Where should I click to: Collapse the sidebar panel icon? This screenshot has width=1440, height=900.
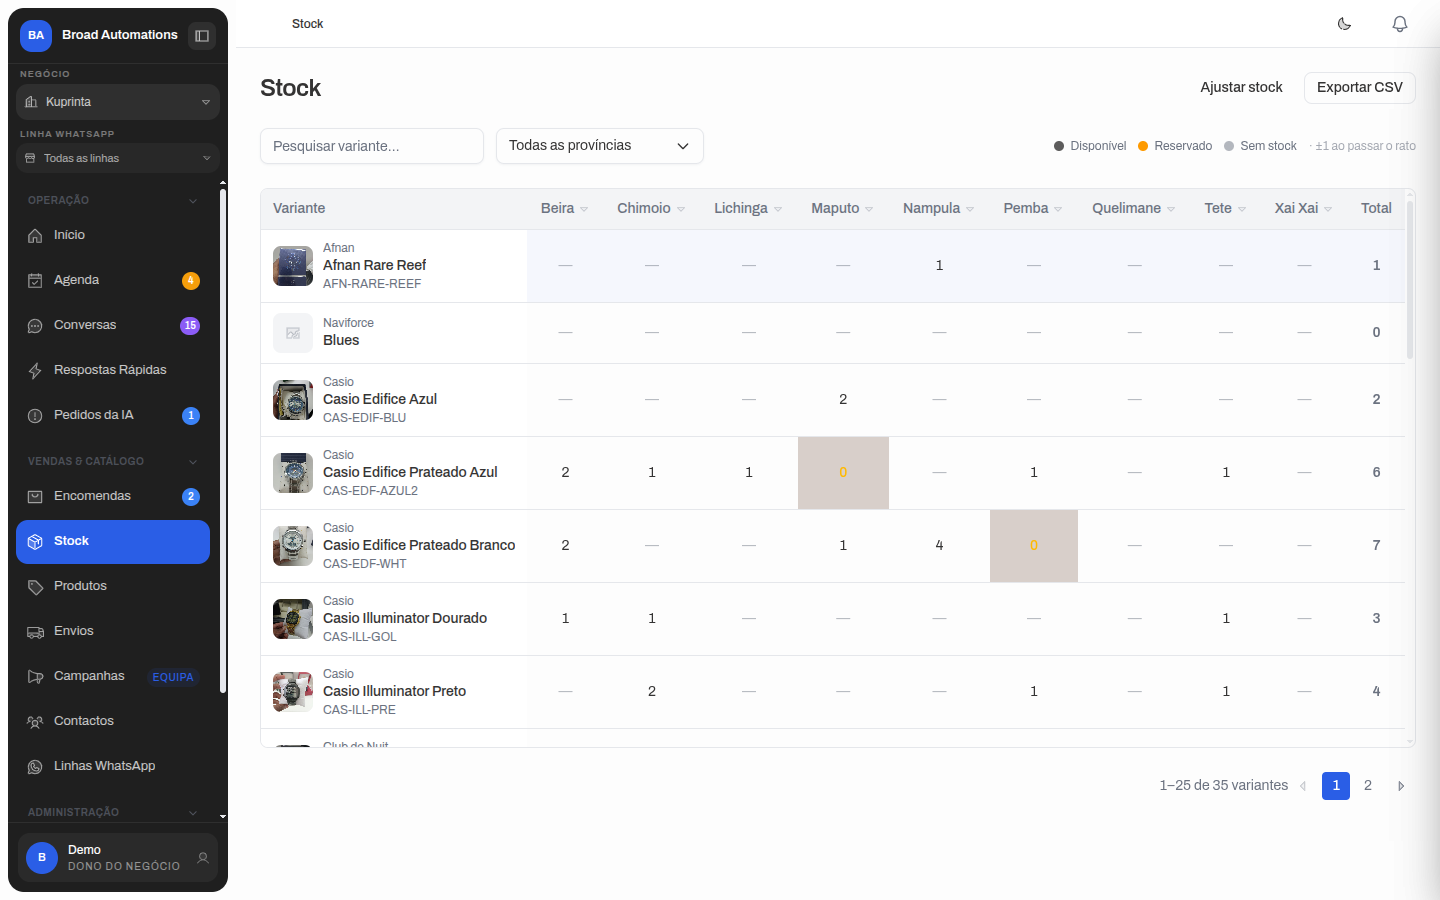202,36
